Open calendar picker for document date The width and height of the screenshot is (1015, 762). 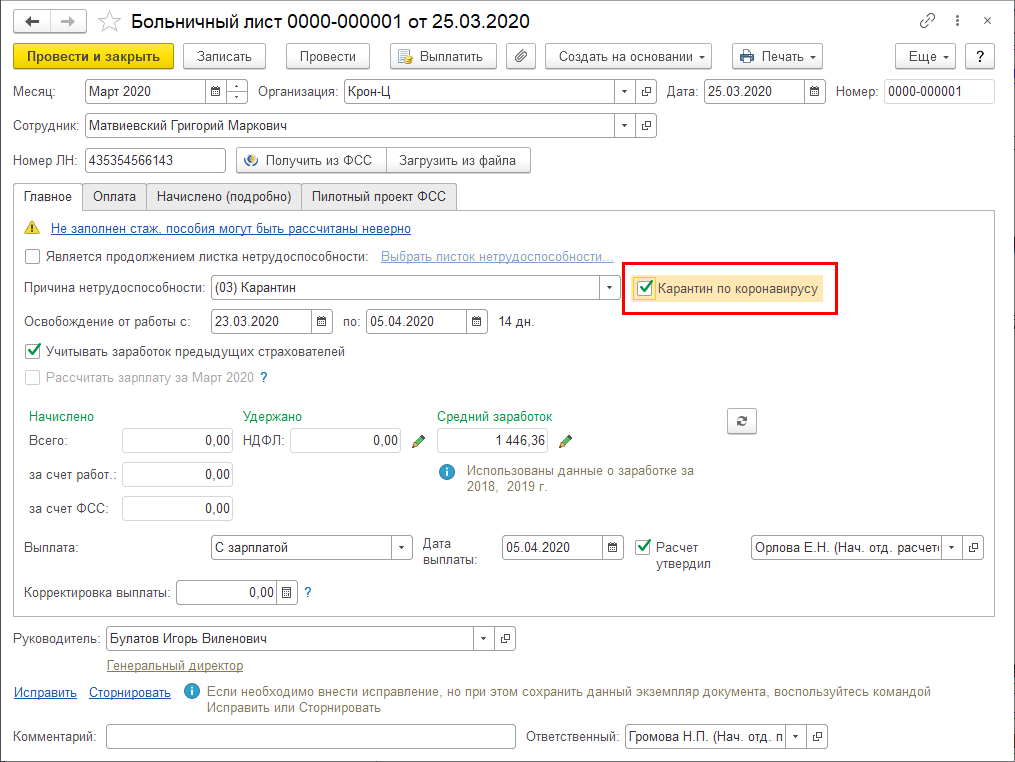pos(816,92)
